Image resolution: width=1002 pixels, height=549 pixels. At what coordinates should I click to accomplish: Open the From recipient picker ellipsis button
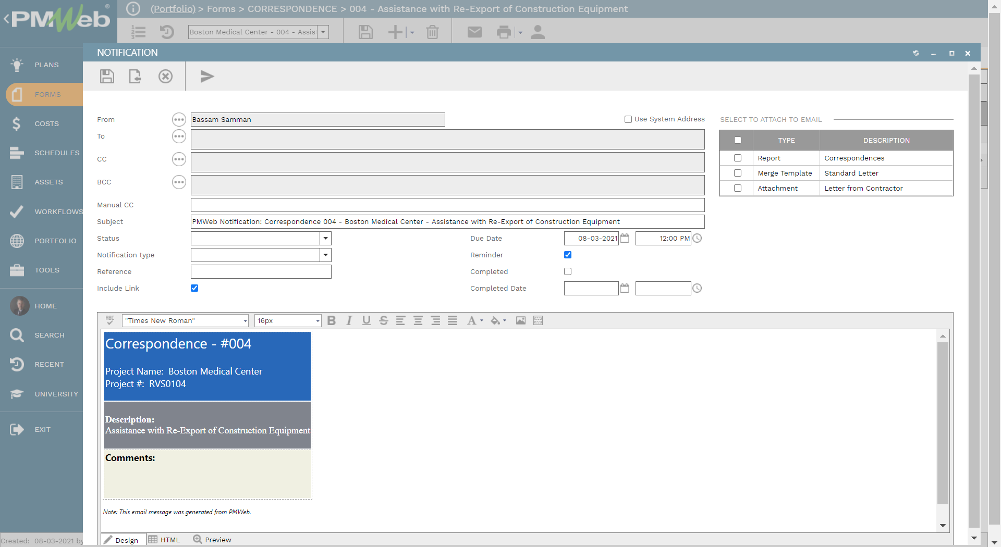(179, 120)
